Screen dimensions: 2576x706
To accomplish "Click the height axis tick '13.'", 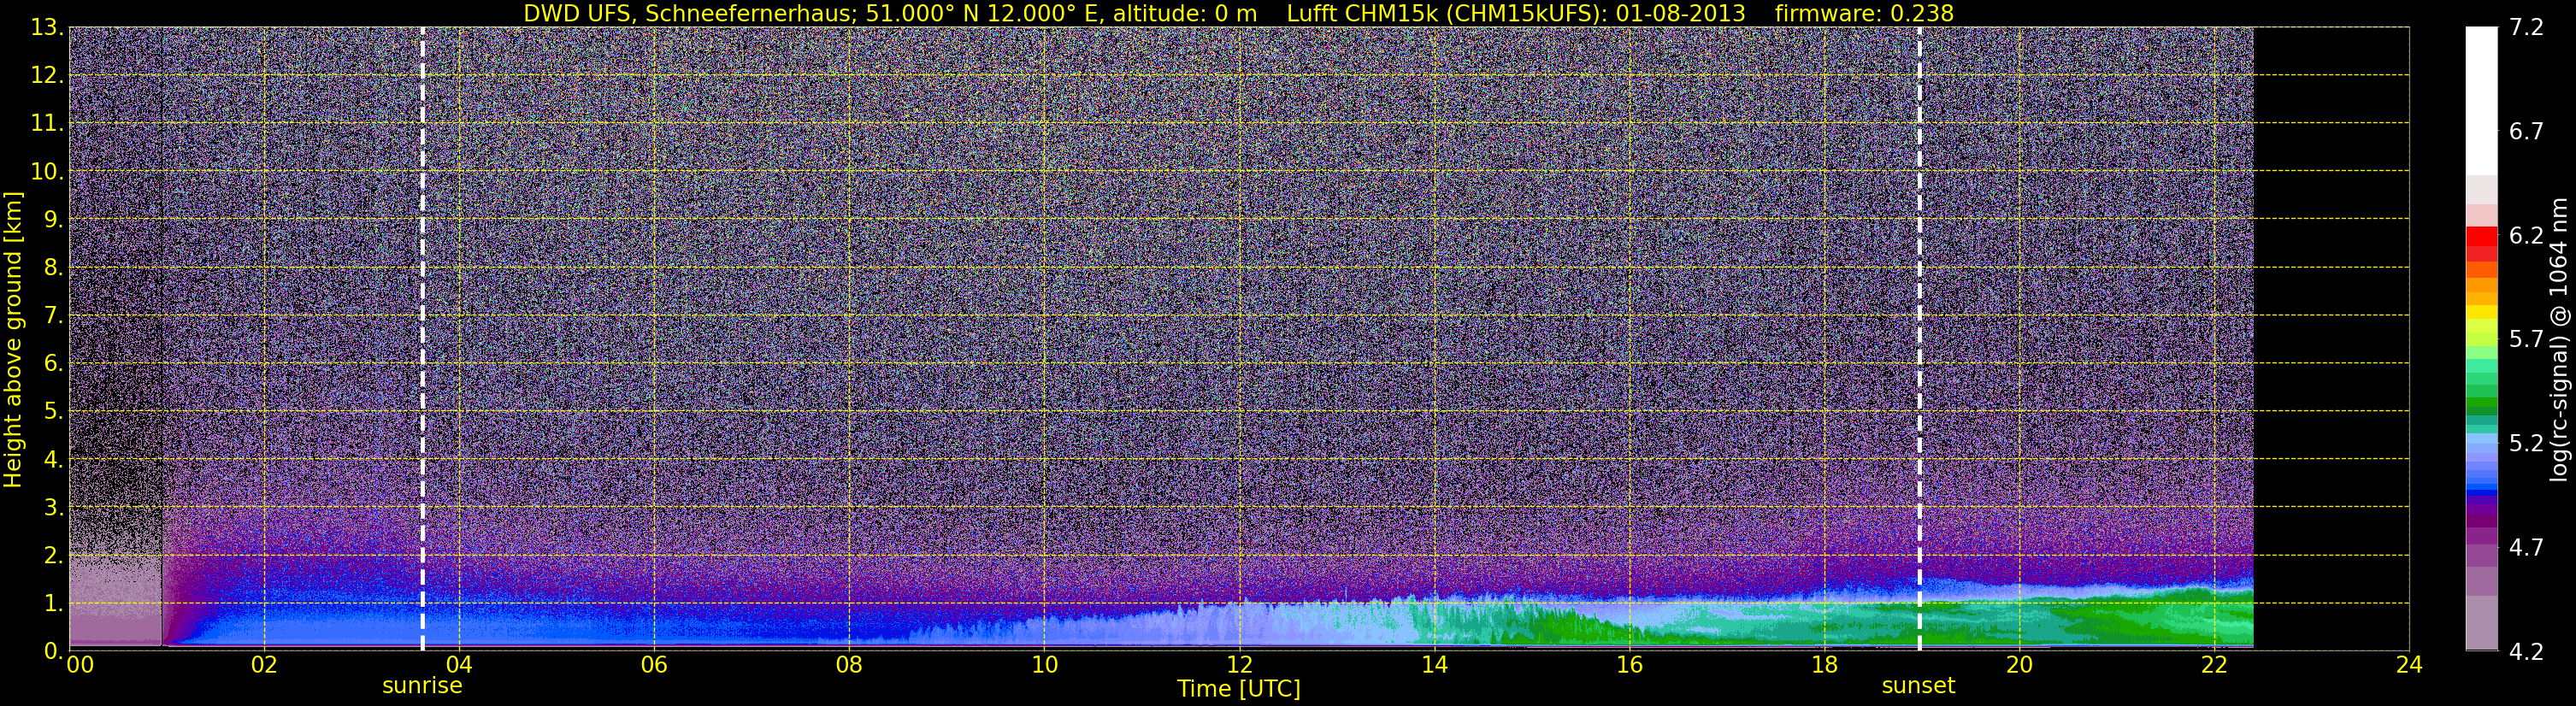I will 45,28.
